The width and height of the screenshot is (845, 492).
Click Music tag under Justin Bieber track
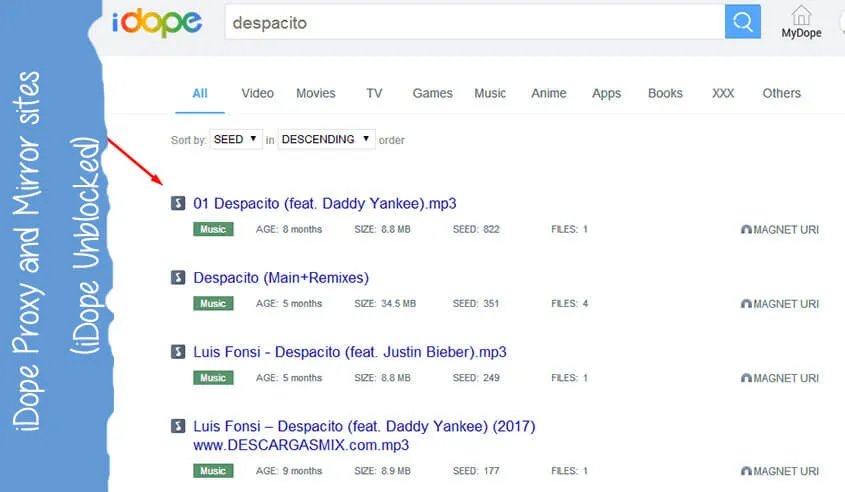click(213, 378)
